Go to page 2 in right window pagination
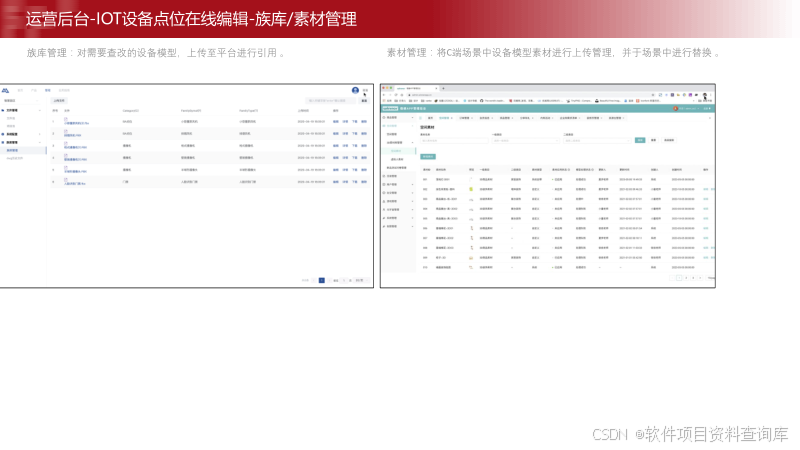Screen dimensions: 800x450 [x=686, y=278]
